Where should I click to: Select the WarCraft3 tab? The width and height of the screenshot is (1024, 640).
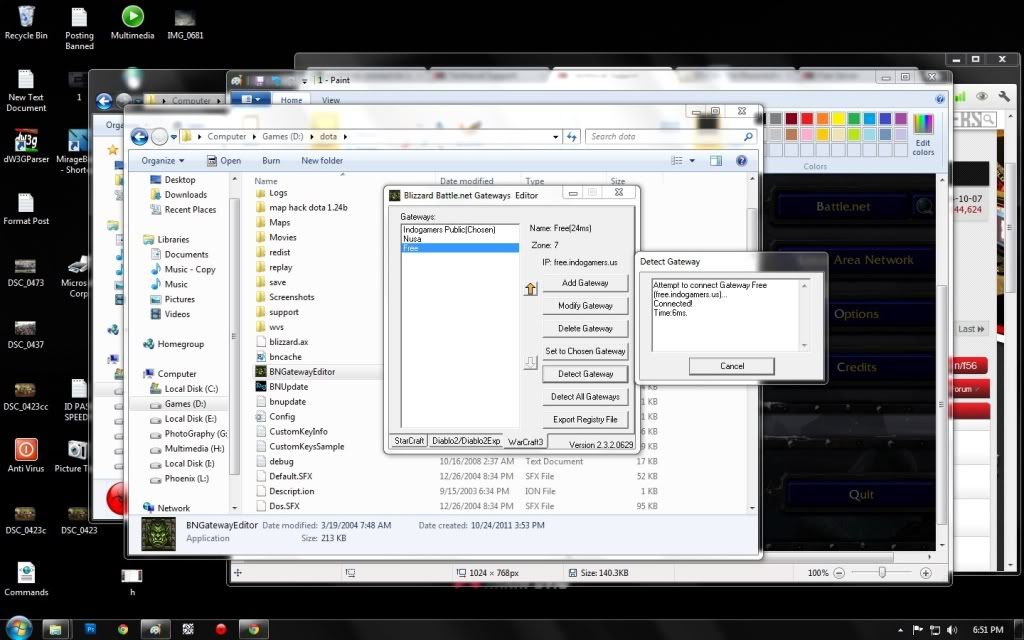coord(526,442)
